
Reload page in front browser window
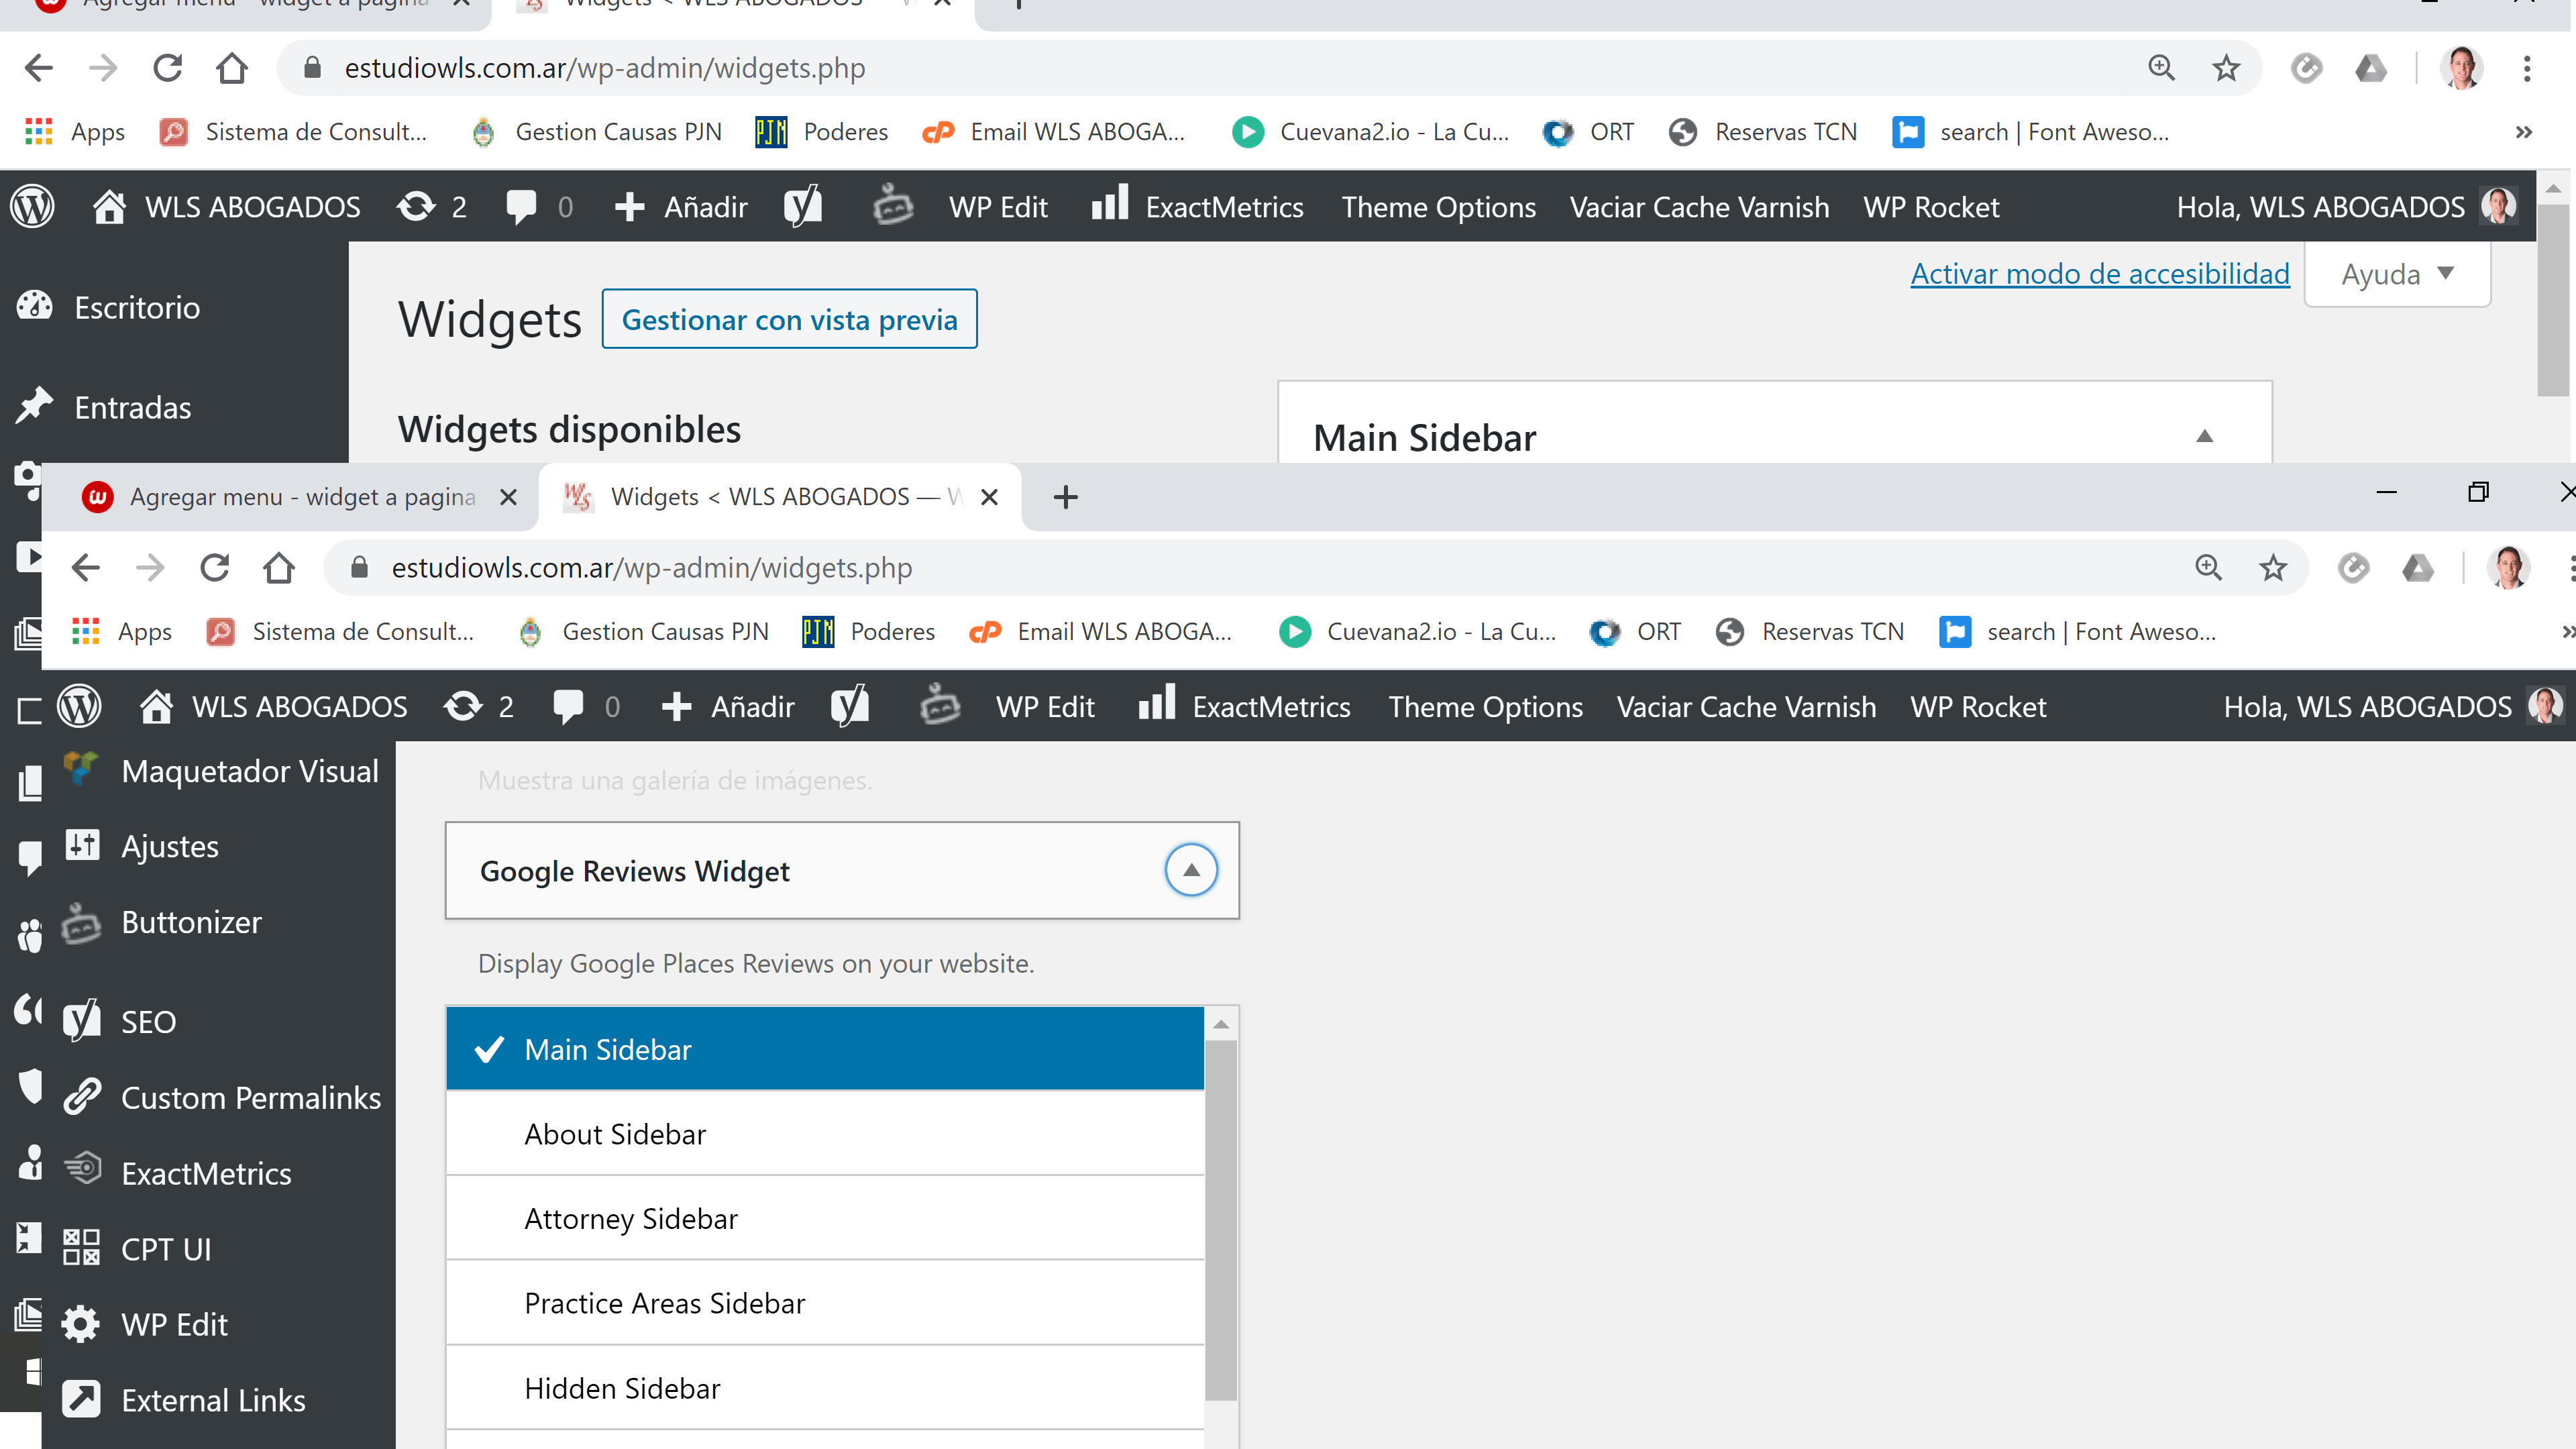coord(215,568)
